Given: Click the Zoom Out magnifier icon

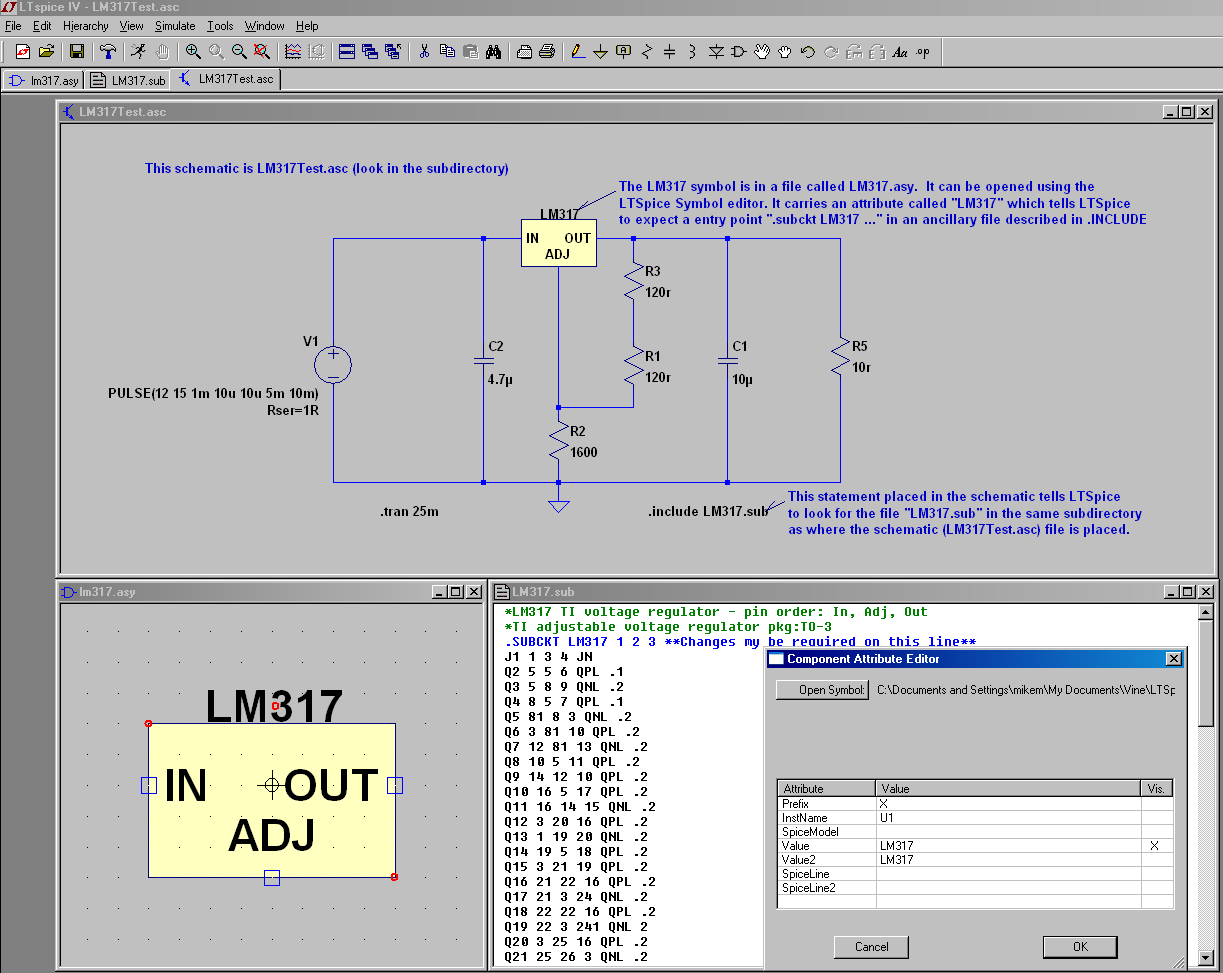Looking at the screenshot, I should point(239,52).
